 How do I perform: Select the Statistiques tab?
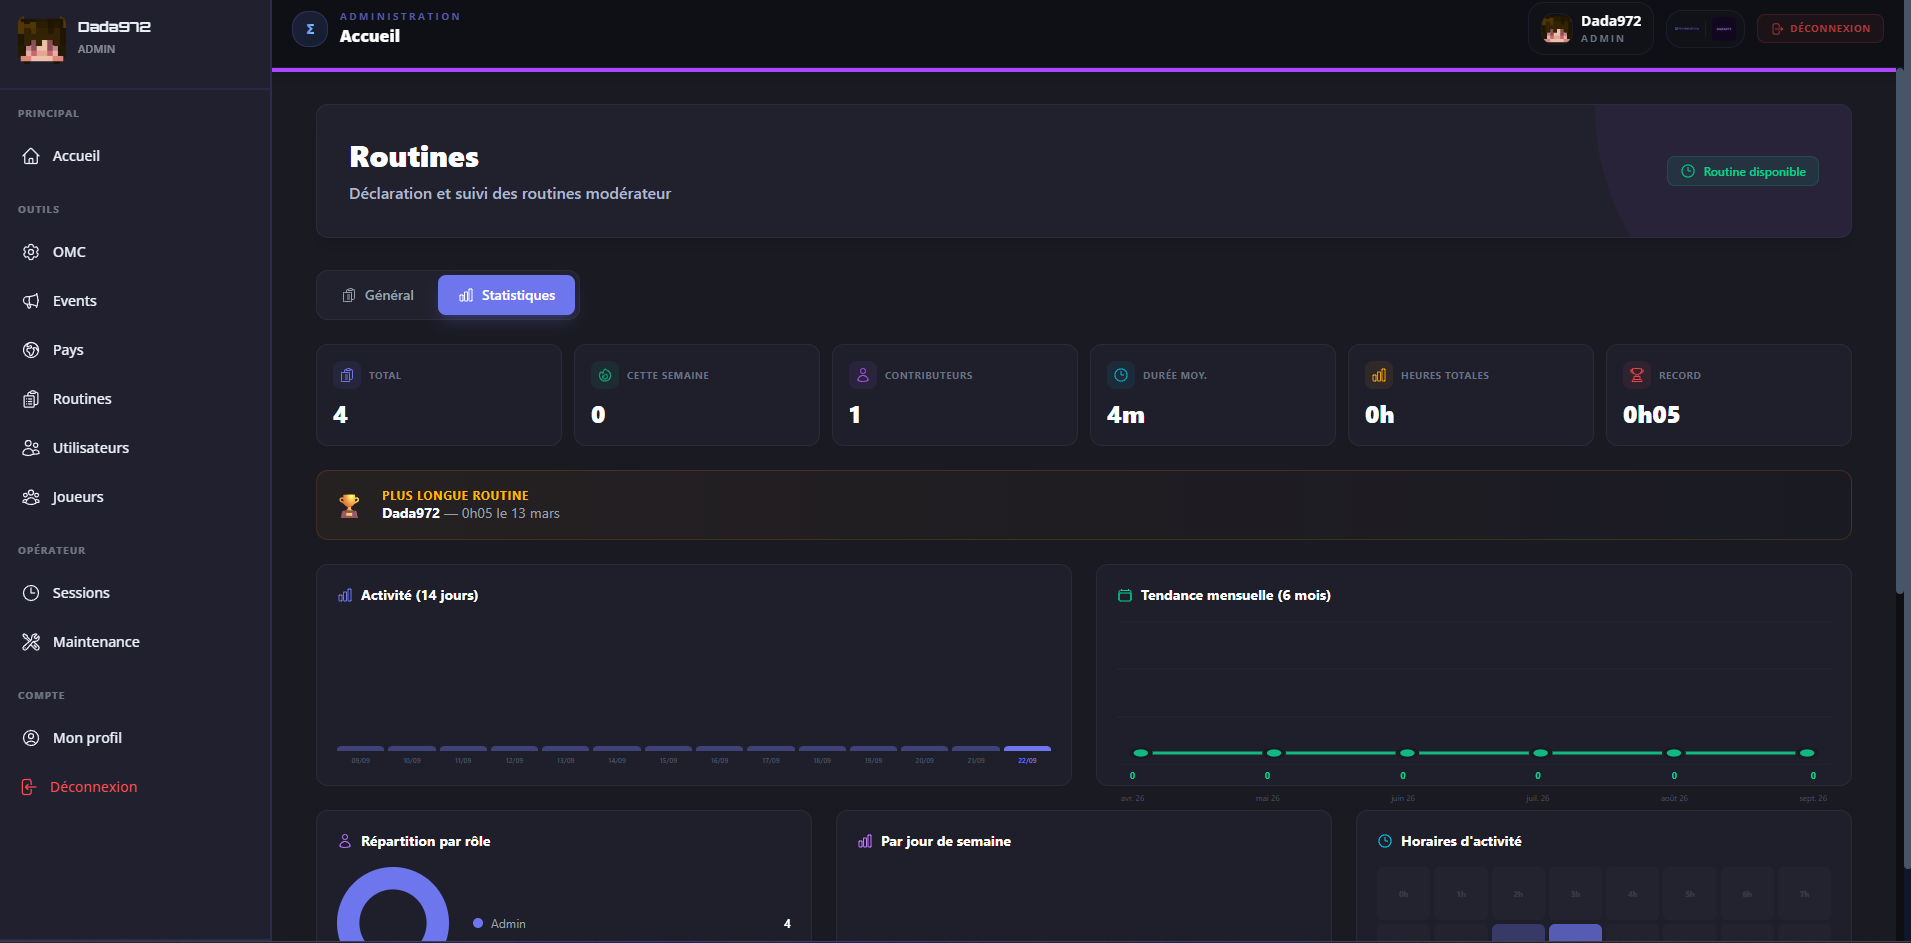[507, 295]
